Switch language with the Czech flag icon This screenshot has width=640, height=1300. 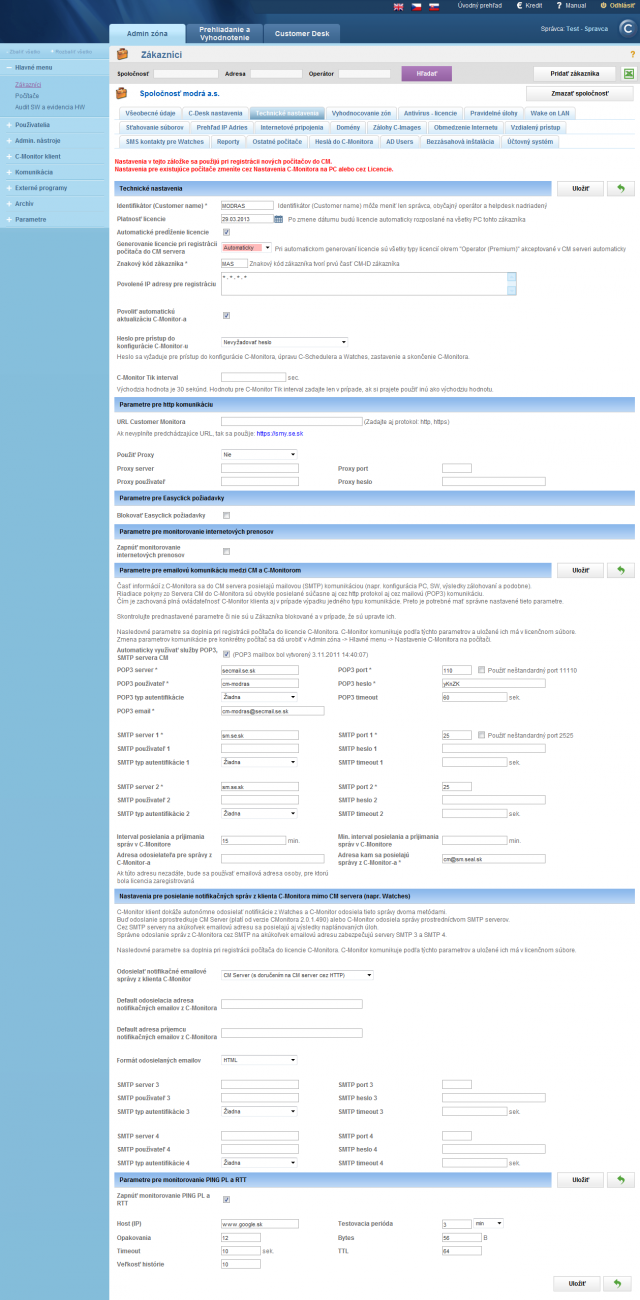tap(417, 6)
